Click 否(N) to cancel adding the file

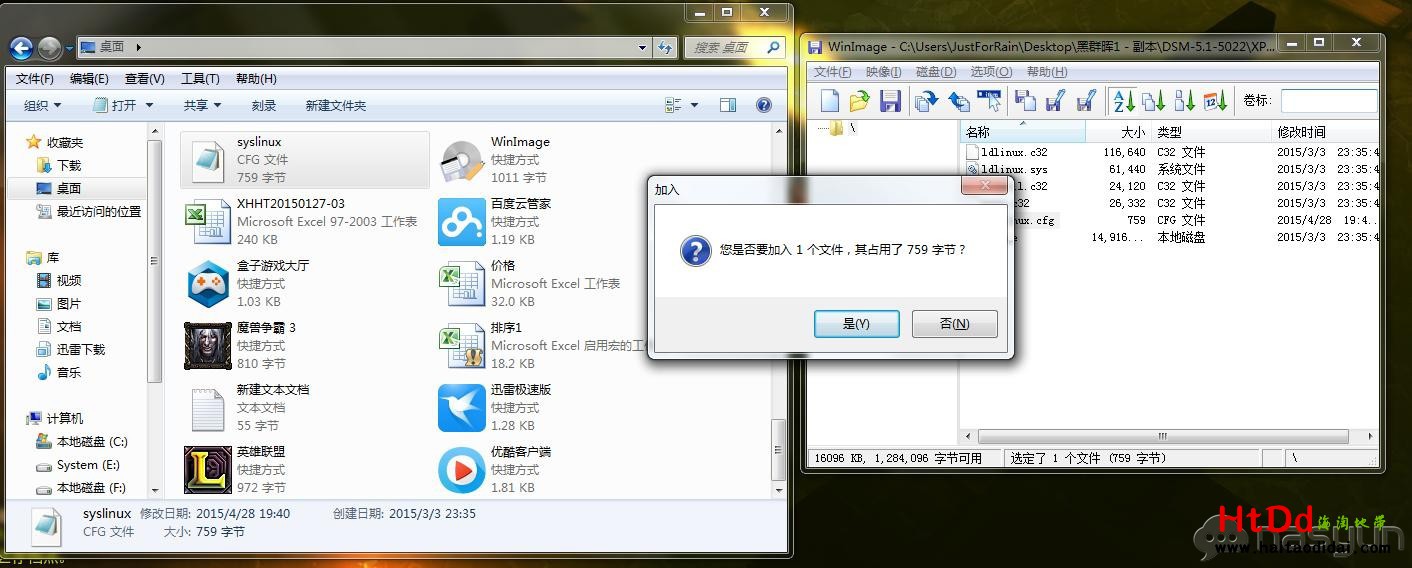954,324
